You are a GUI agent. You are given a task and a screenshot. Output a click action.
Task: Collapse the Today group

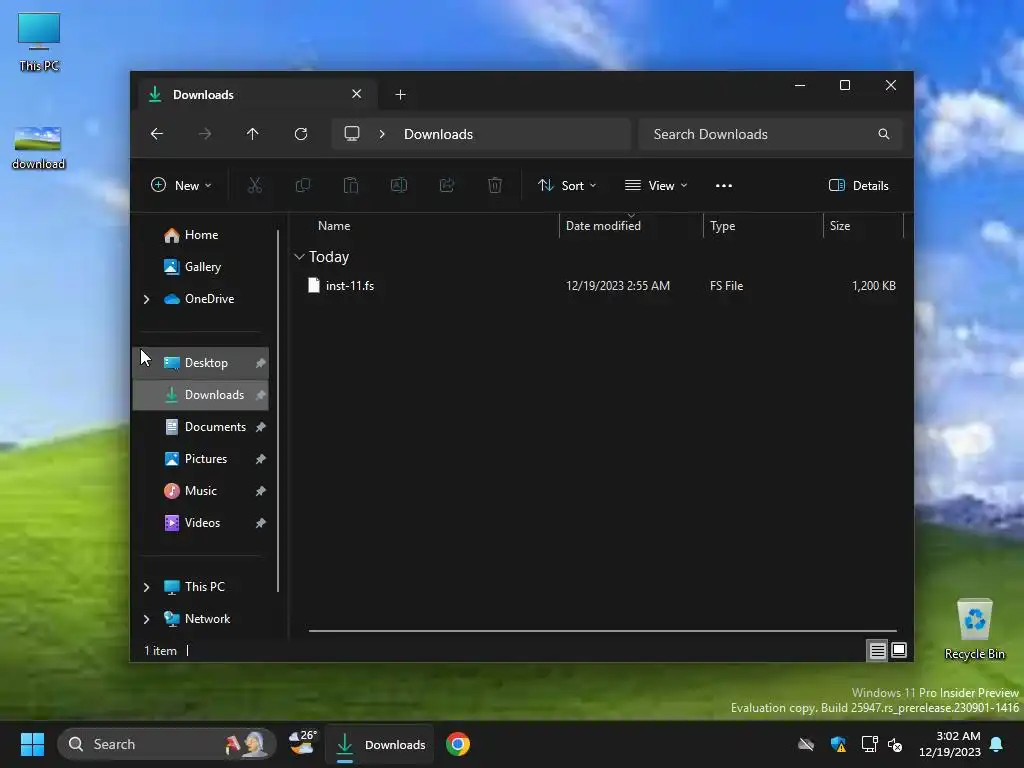(299, 257)
